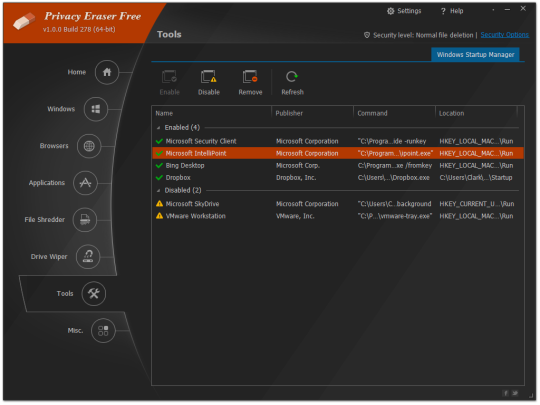Select the Drive Wiper label
Viewport: 540px width, 405px height.
(x=49, y=257)
